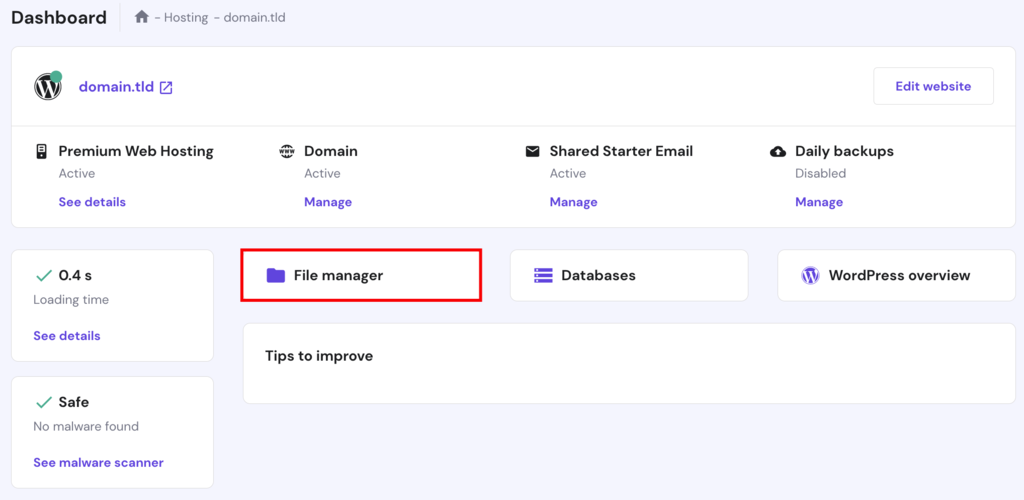The image size is (1024, 500).
Task: Click the home icon in breadcrumb
Action: pyautogui.click(x=142, y=17)
